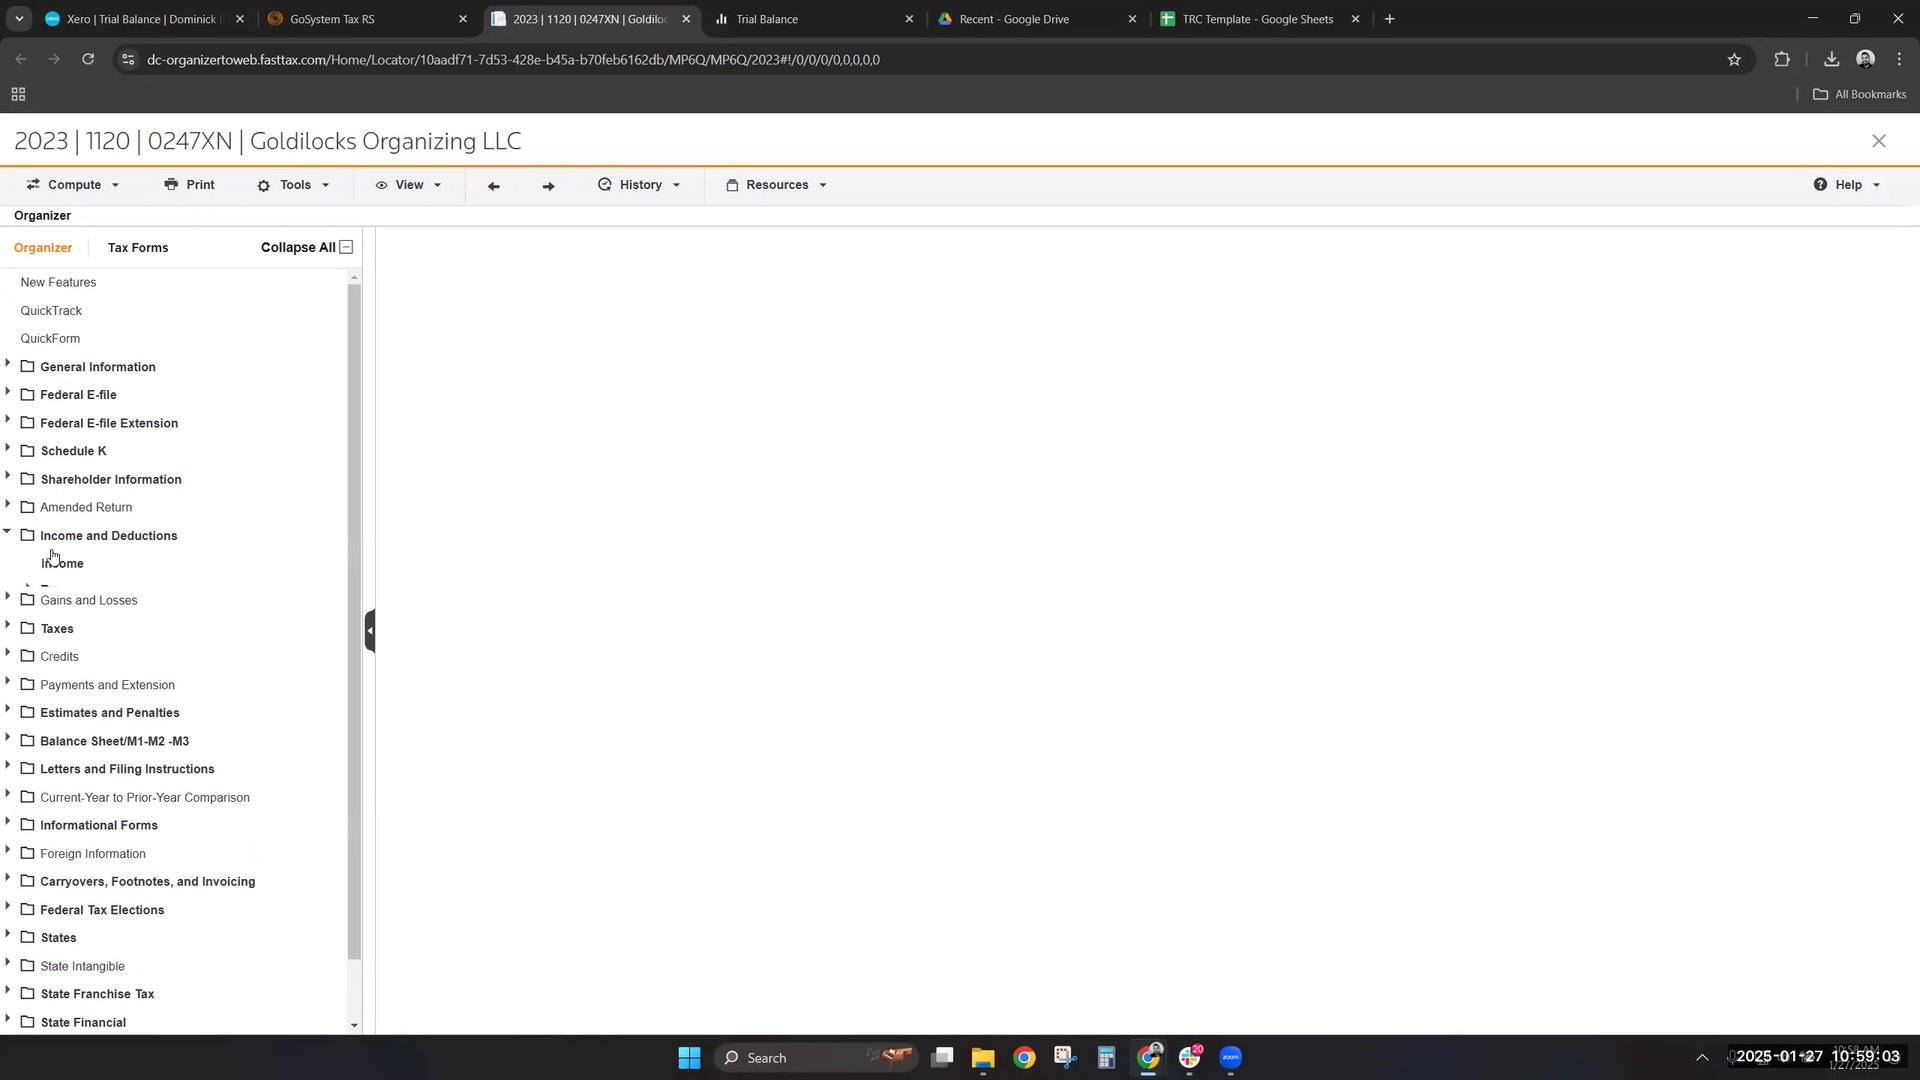Screen dimensions: 1920x1080
Task: Open the Tools dropdown menu
Action: coord(293,185)
